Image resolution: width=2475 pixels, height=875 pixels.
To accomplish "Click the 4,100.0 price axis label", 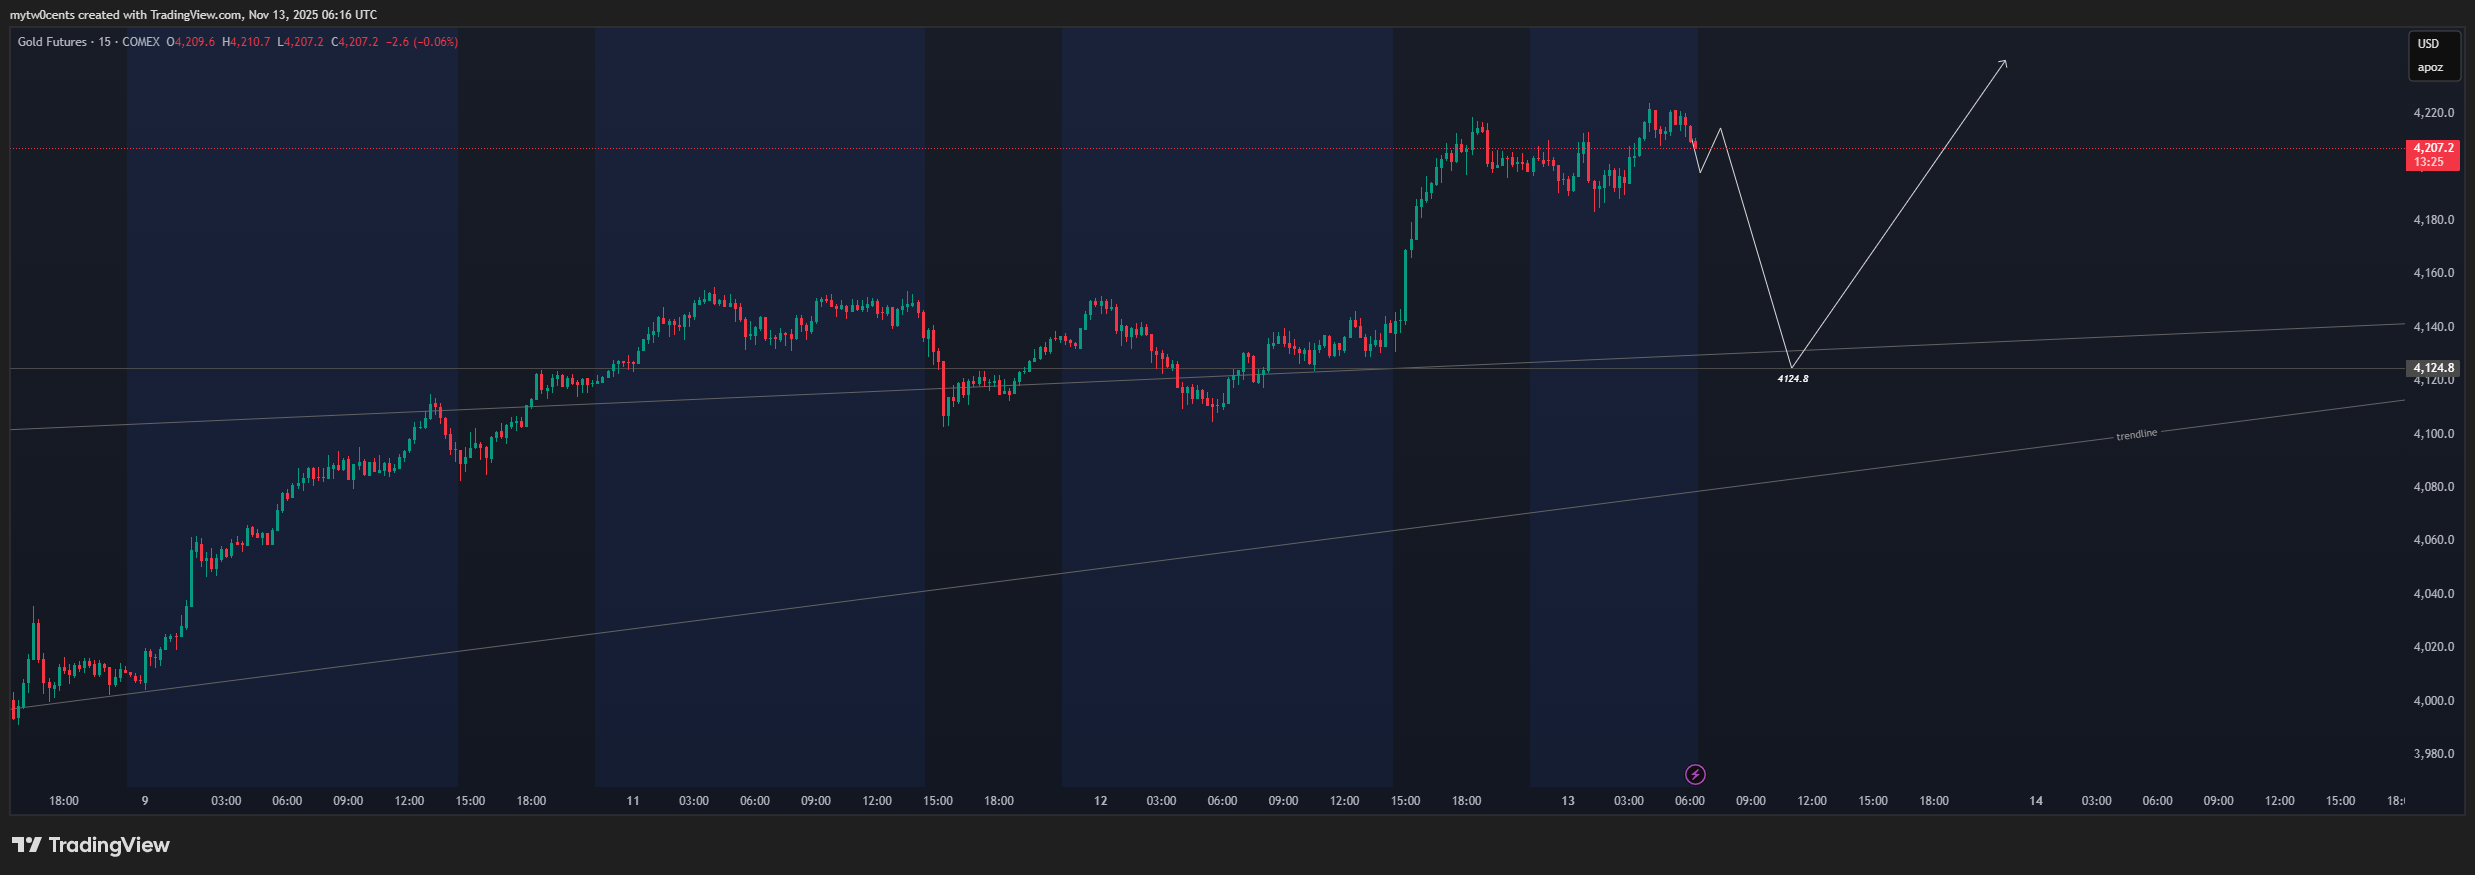I will point(2433,434).
